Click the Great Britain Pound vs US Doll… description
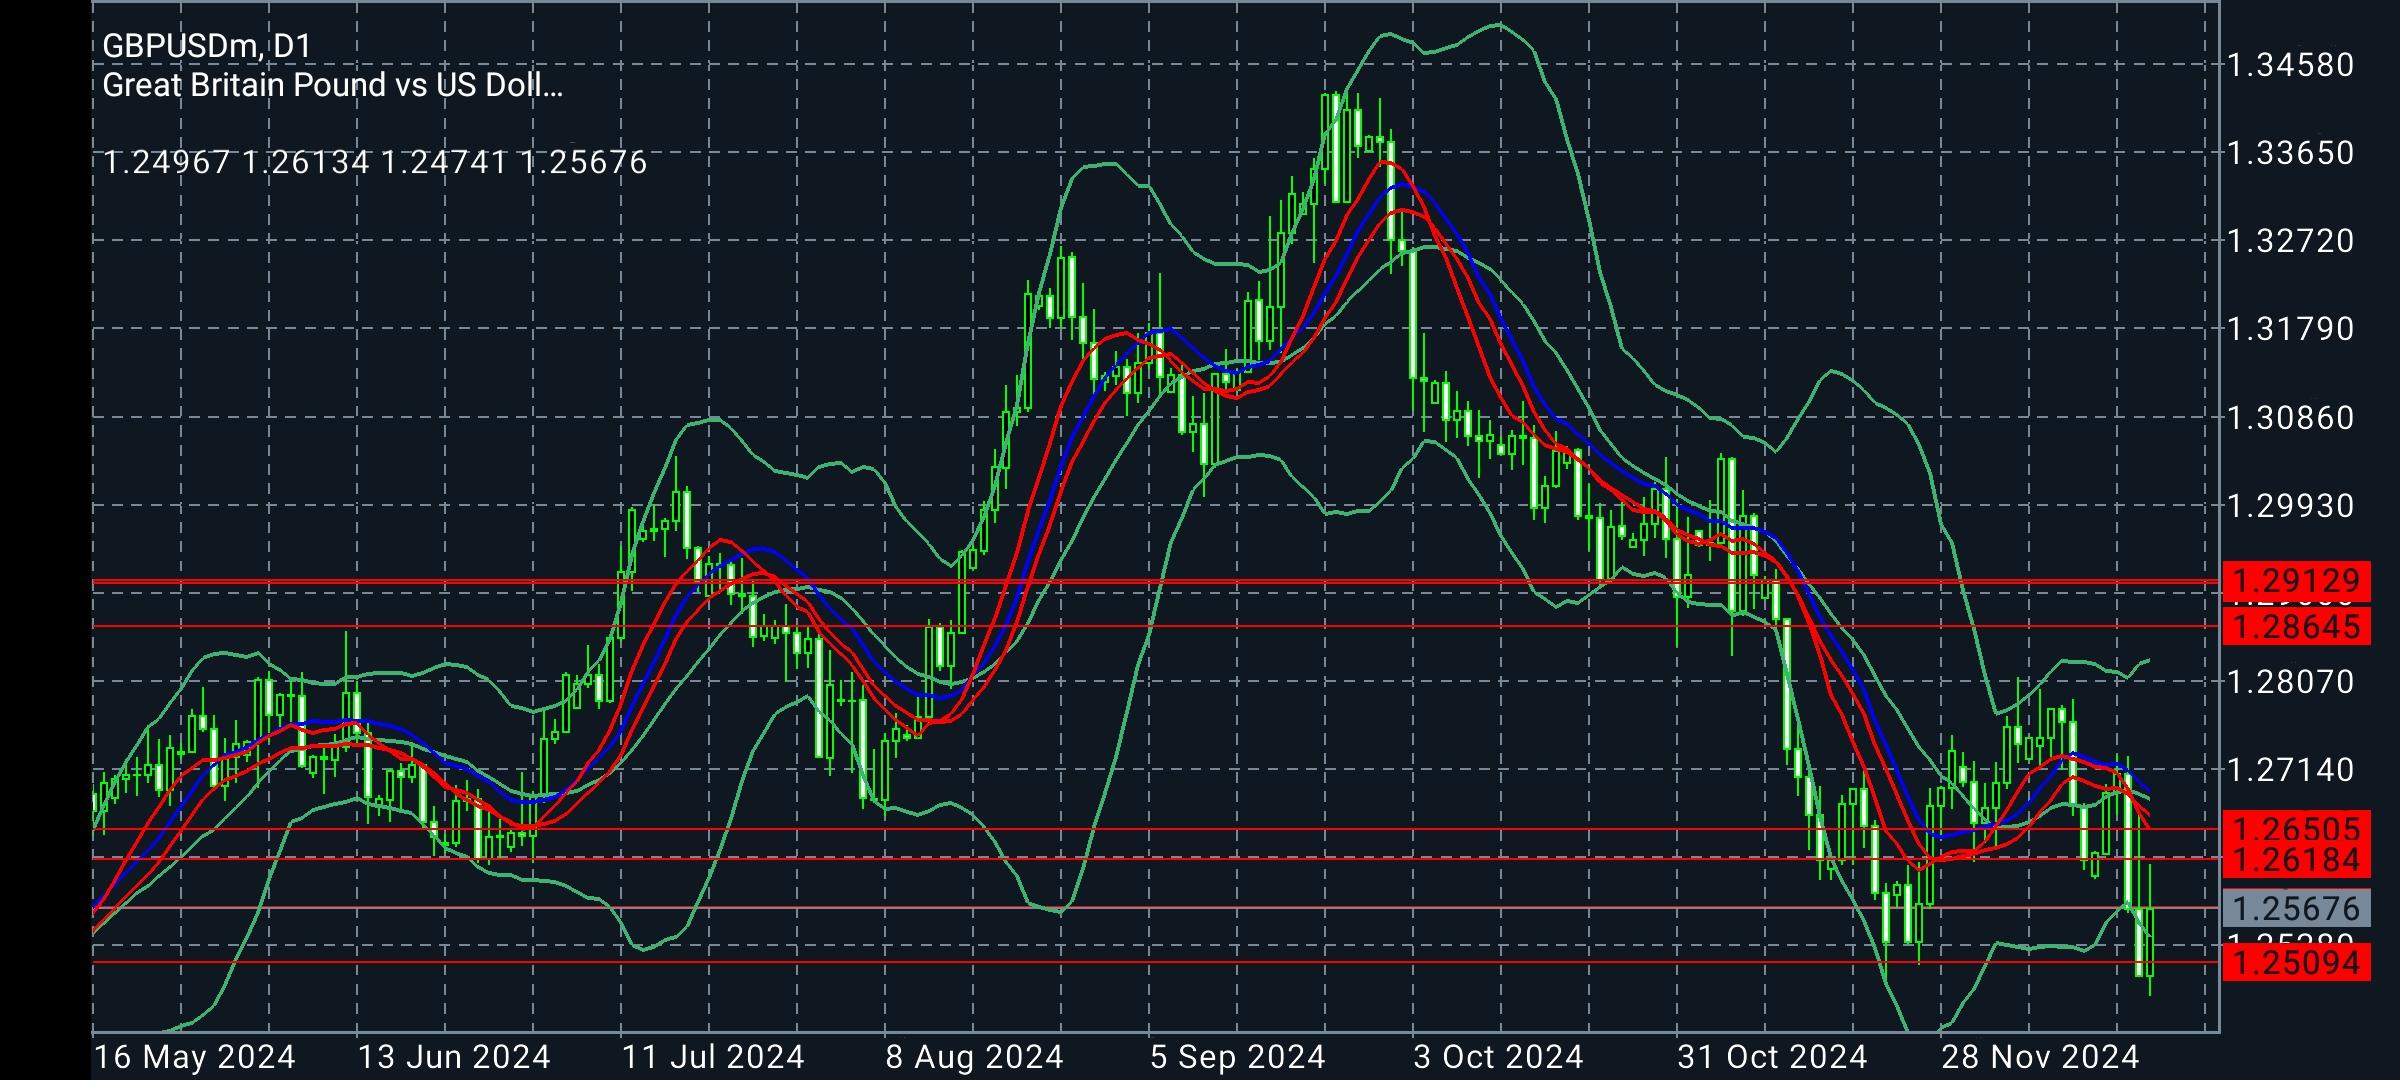Screen dimensions: 2400x1080 click(332, 86)
